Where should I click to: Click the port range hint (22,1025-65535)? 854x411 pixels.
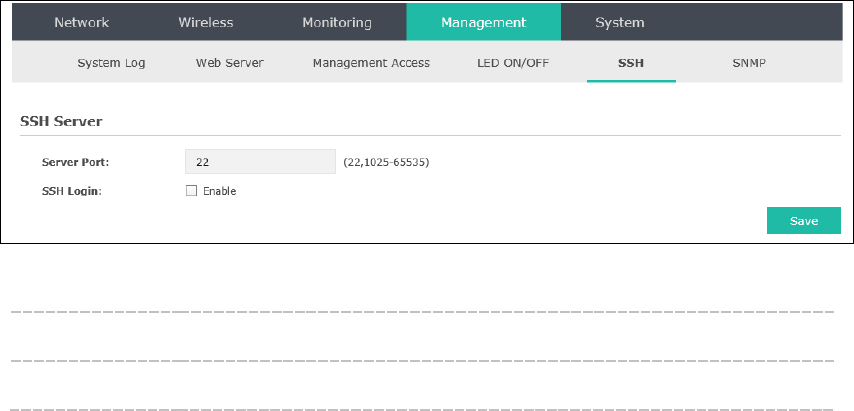pos(386,162)
